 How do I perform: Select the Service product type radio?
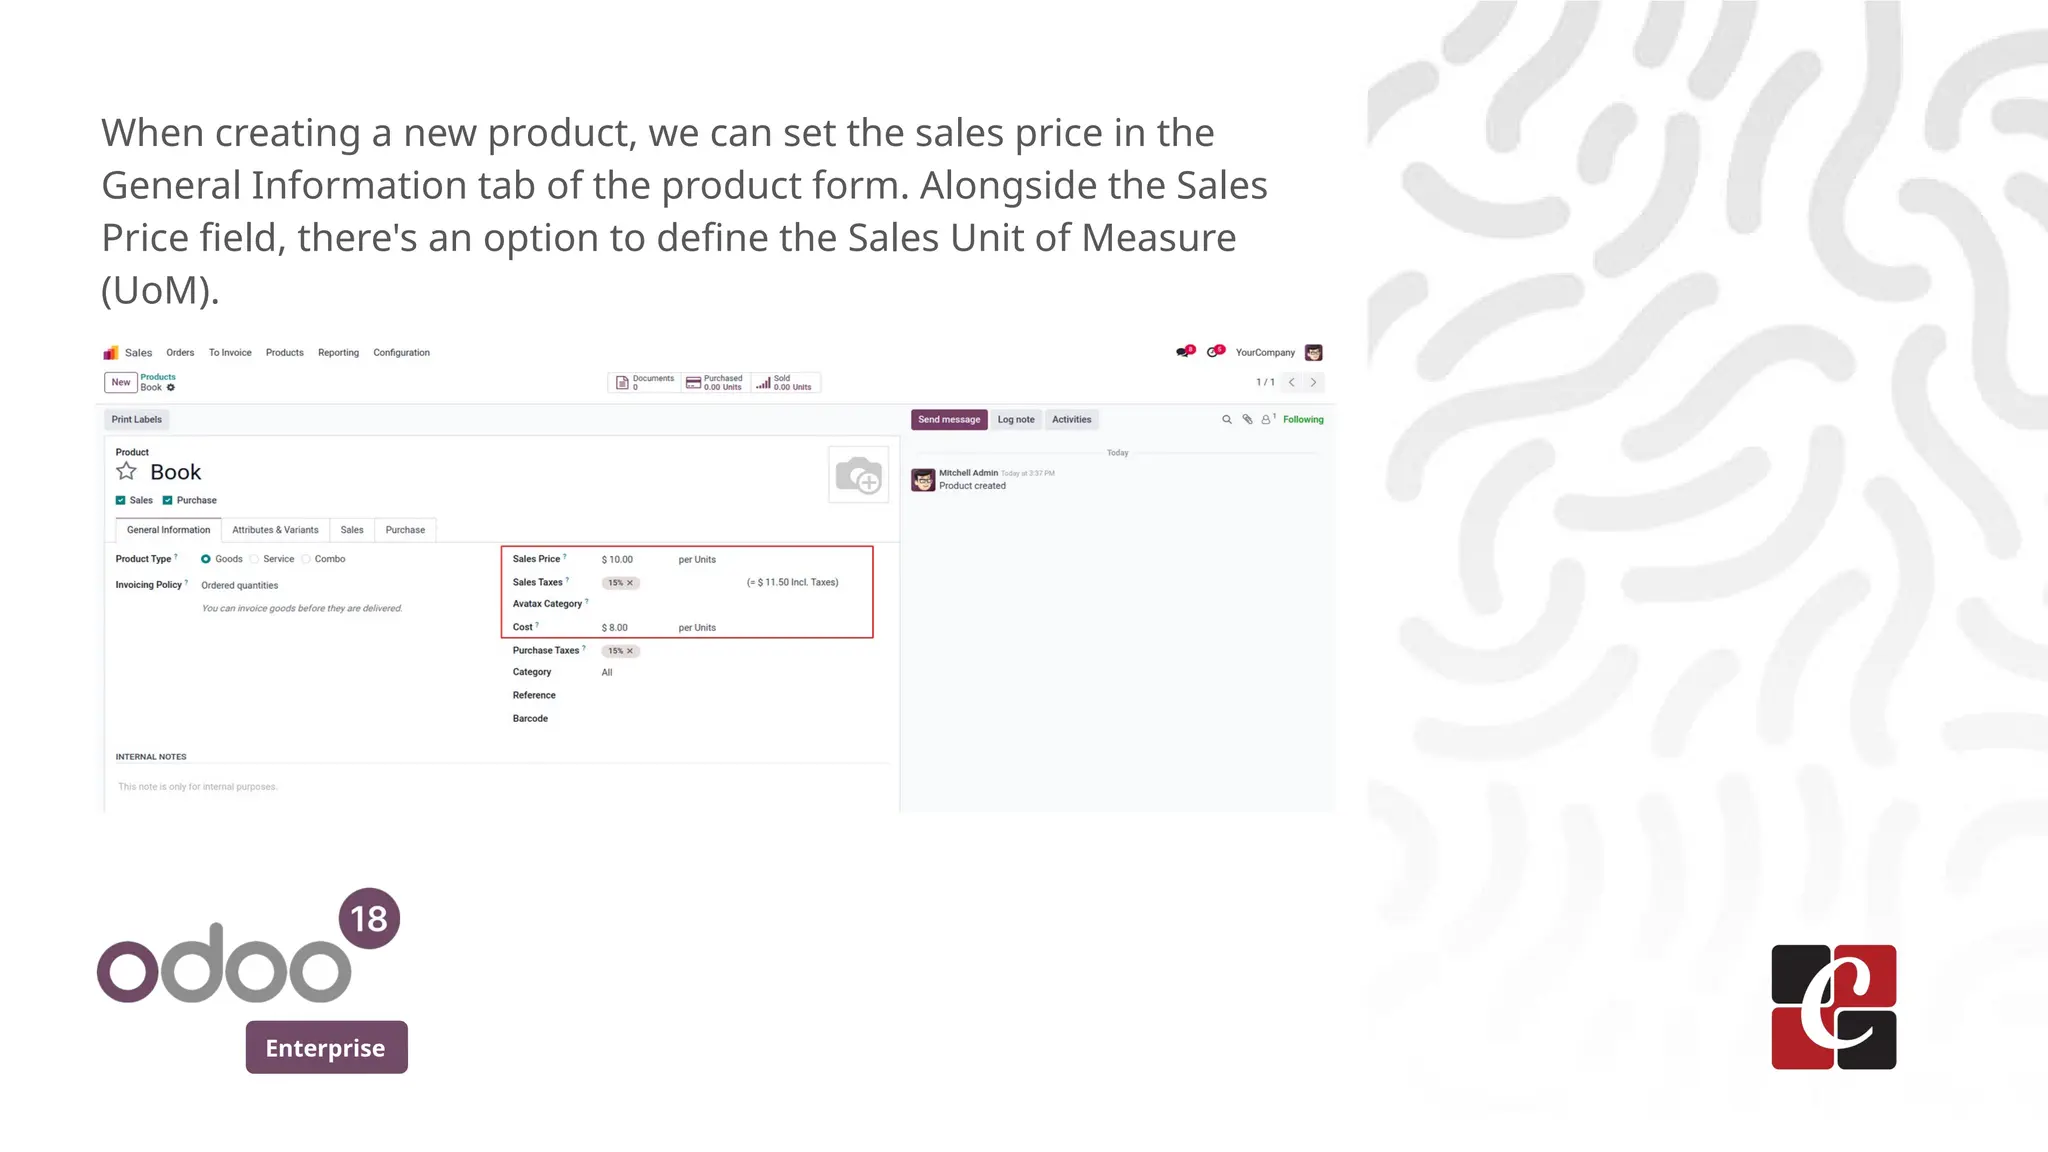coord(255,559)
